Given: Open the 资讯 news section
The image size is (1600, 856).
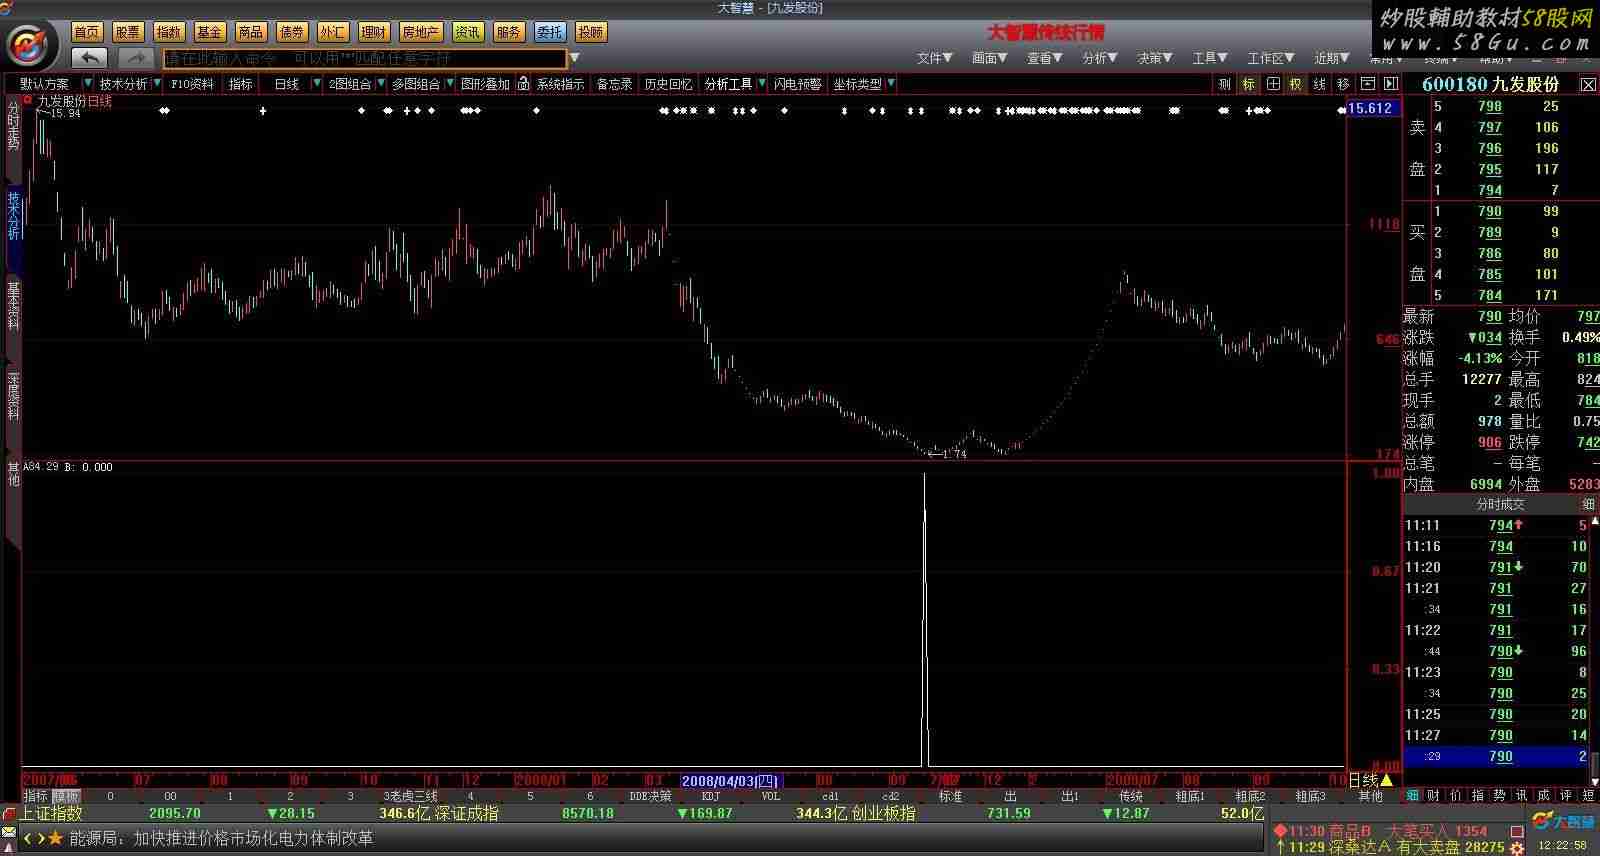Looking at the screenshot, I should [x=467, y=32].
